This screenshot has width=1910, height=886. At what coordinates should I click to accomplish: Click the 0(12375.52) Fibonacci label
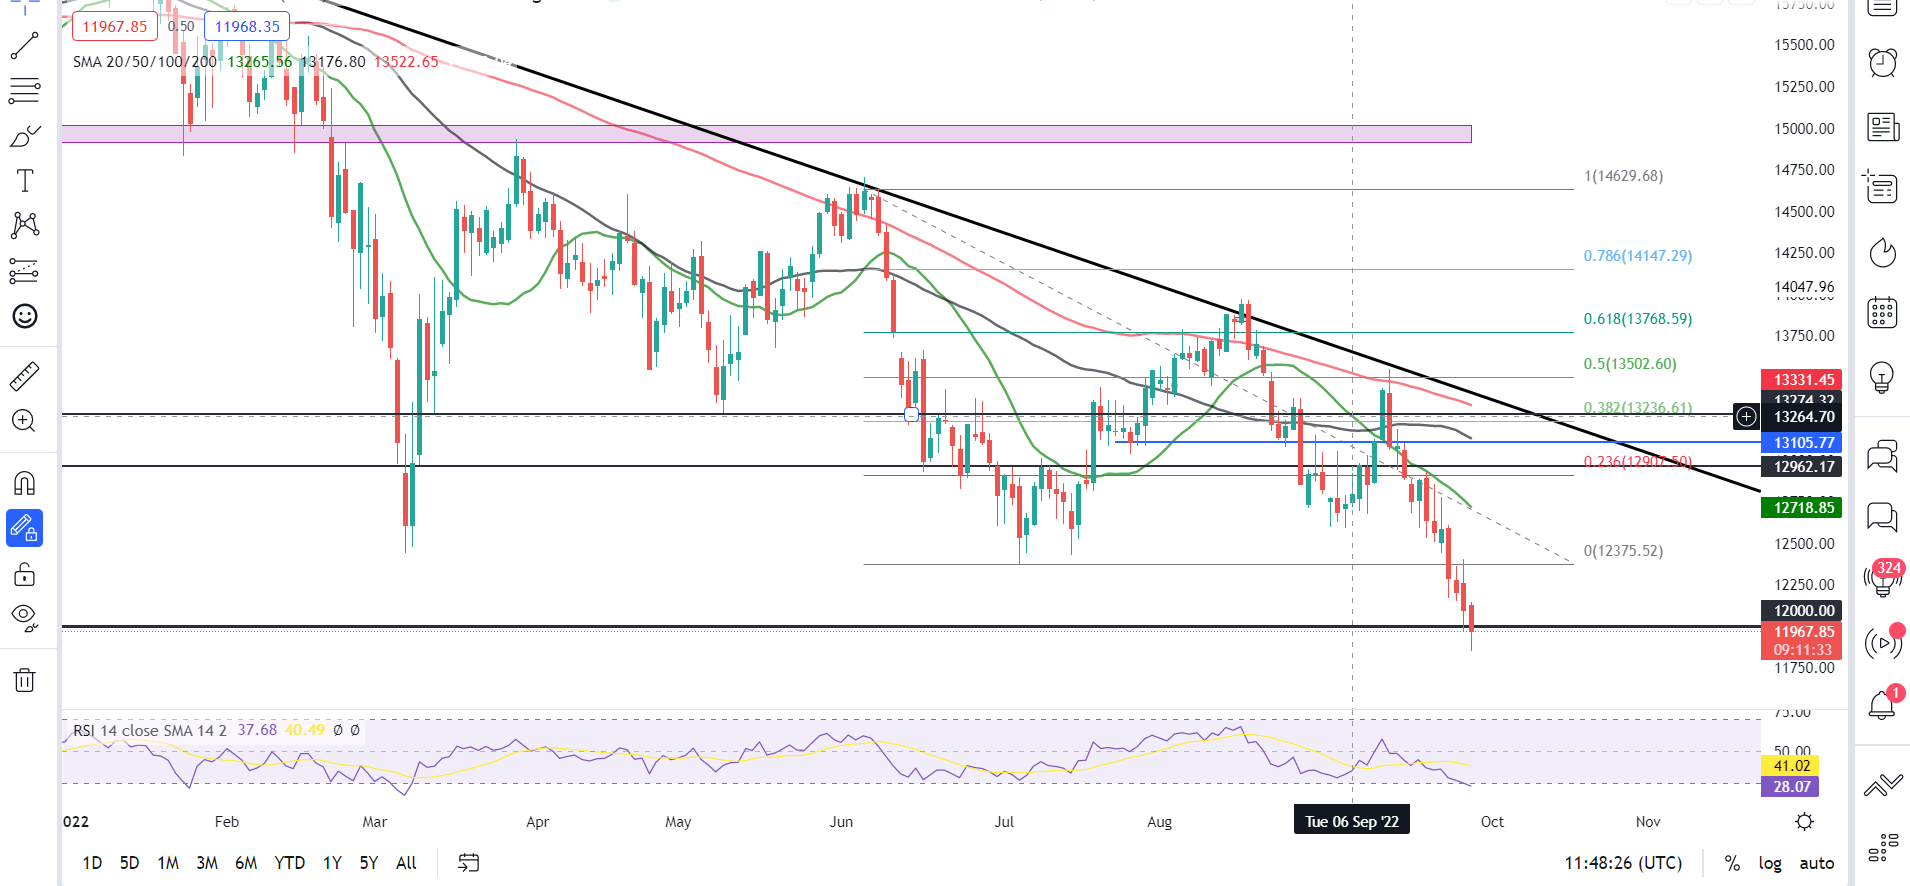tap(1624, 551)
